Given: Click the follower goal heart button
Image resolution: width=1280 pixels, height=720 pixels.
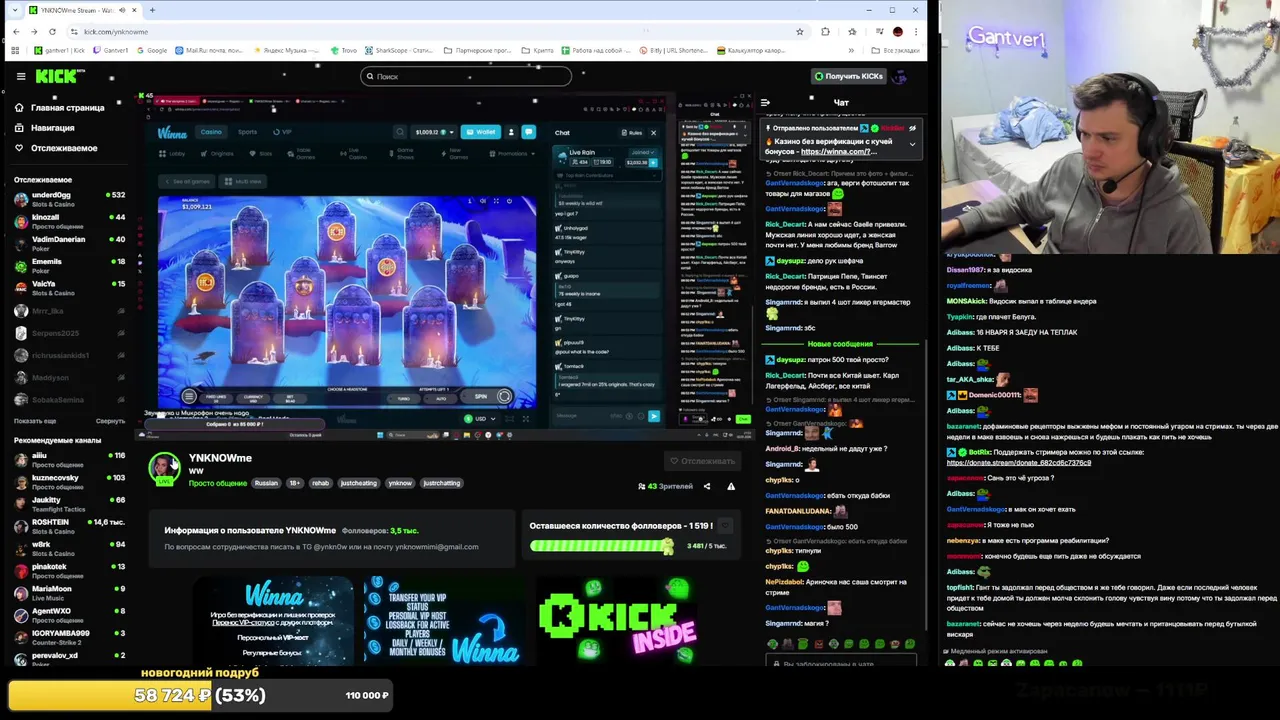Looking at the screenshot, I should [x=726, y=526].
